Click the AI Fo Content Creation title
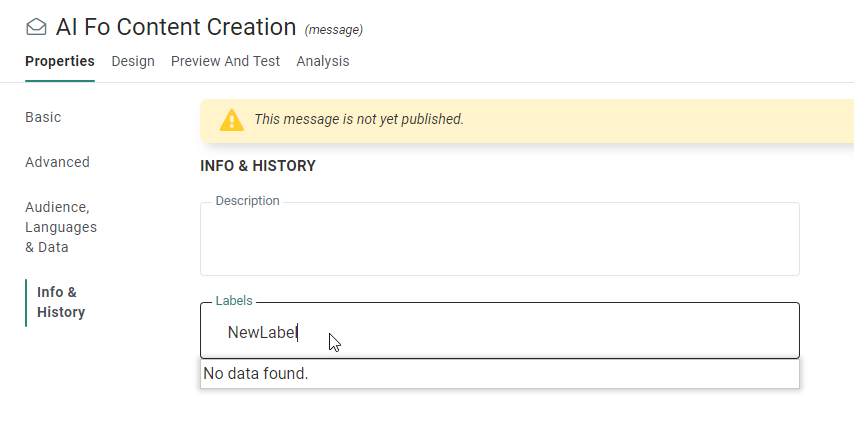This screenshot has width=854, height=428. [176, 27]
